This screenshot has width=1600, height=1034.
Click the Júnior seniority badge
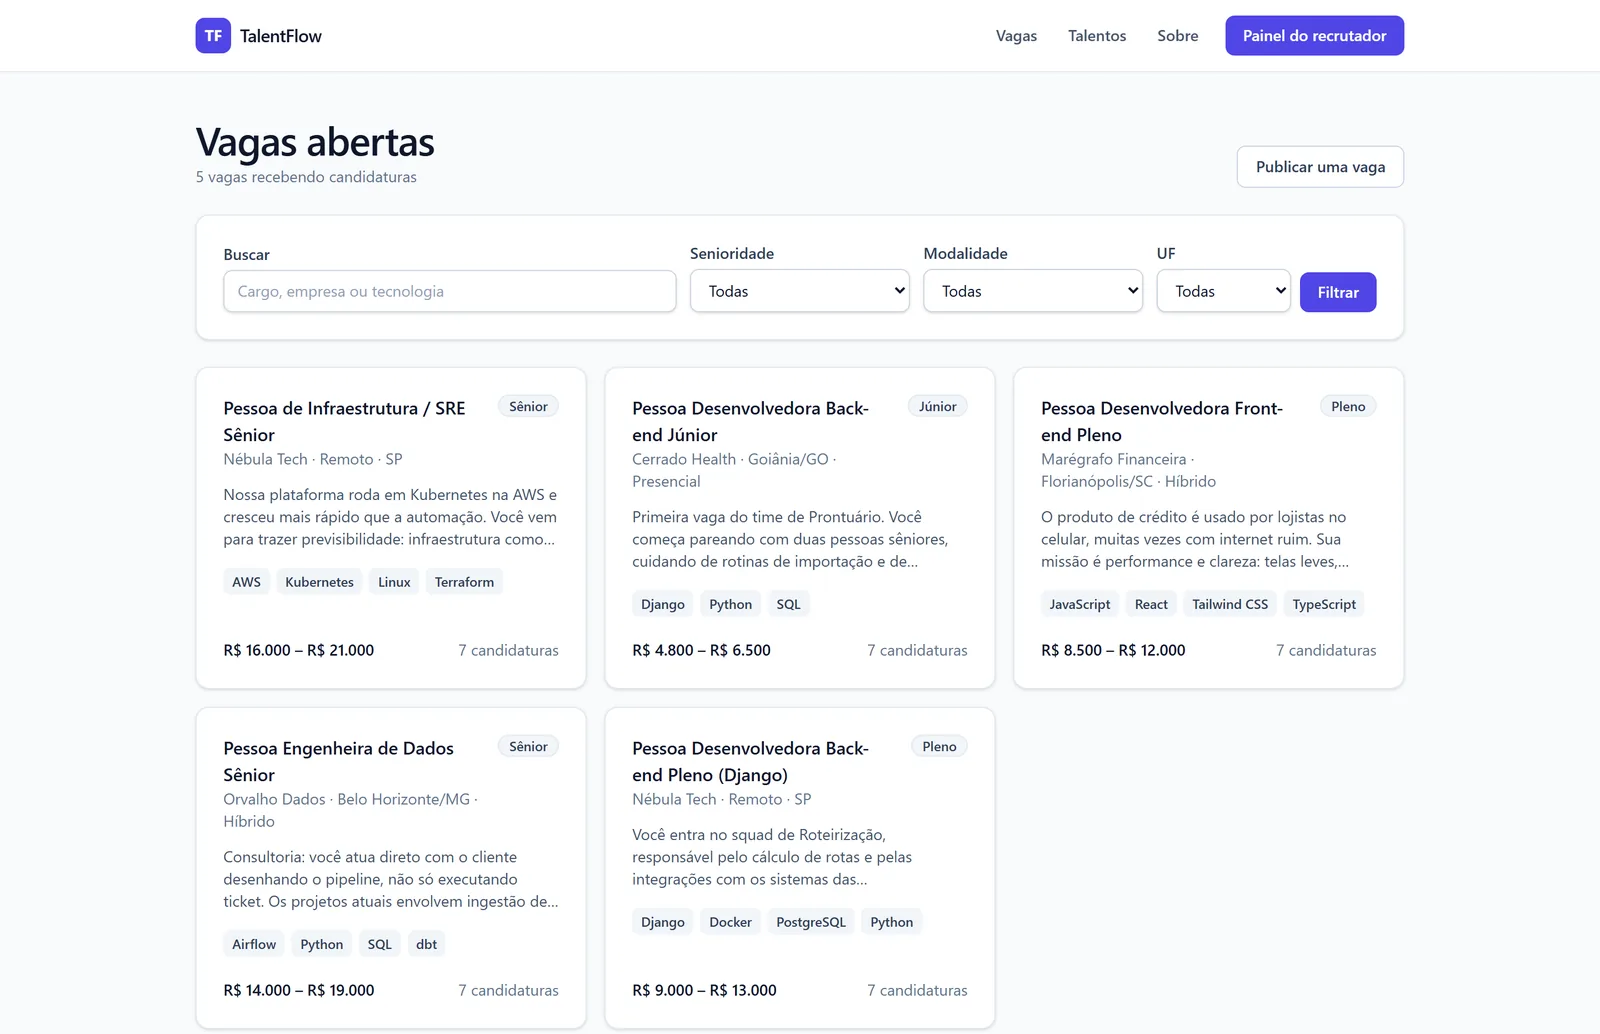(x=937, y=406)
